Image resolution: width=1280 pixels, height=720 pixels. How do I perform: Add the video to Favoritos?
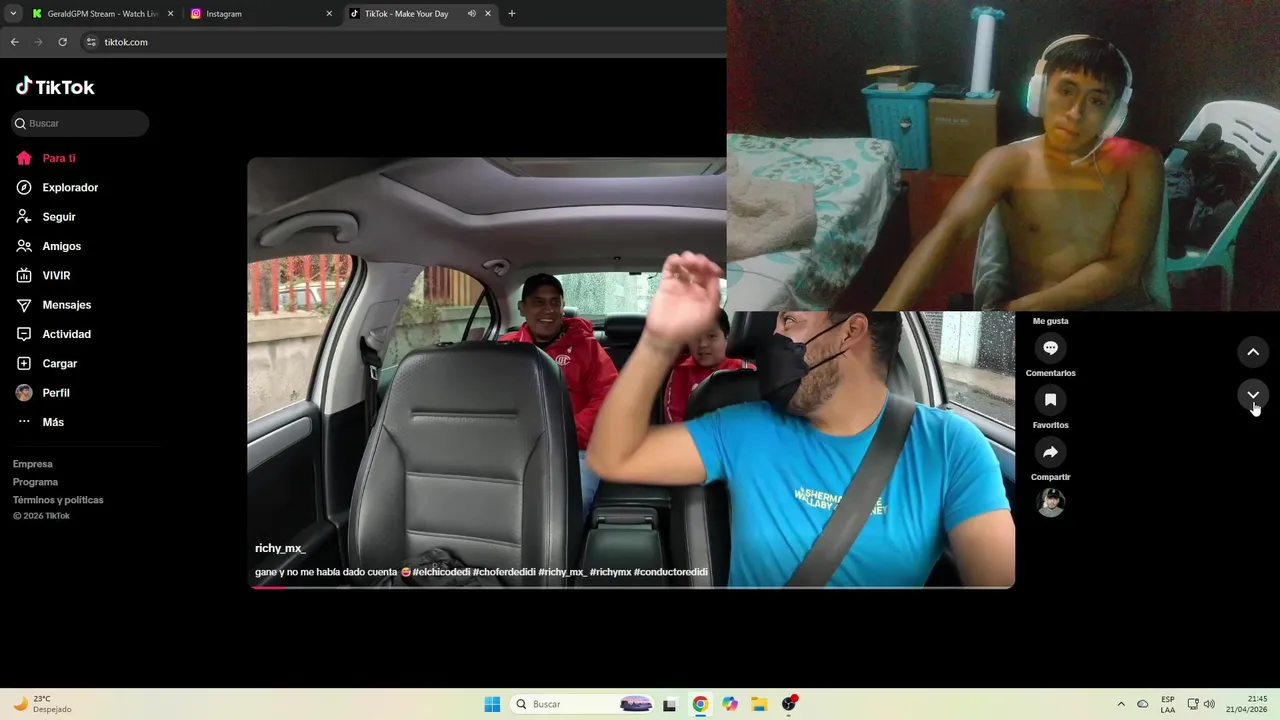click(1050, 400)
